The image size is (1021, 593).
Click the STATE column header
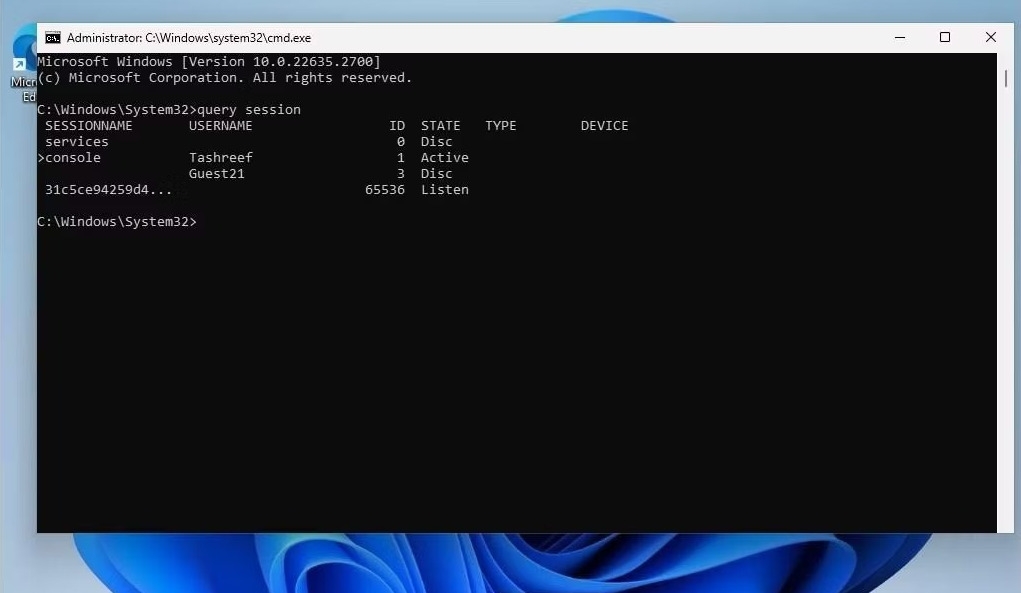coord(440,126)
